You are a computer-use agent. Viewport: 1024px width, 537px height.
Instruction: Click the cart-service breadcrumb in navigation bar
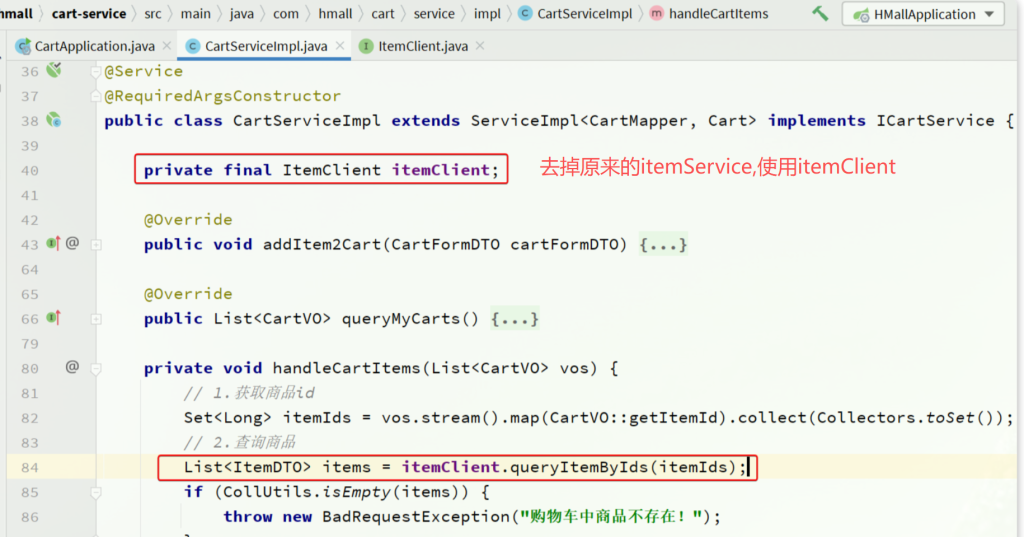point(89,14)
